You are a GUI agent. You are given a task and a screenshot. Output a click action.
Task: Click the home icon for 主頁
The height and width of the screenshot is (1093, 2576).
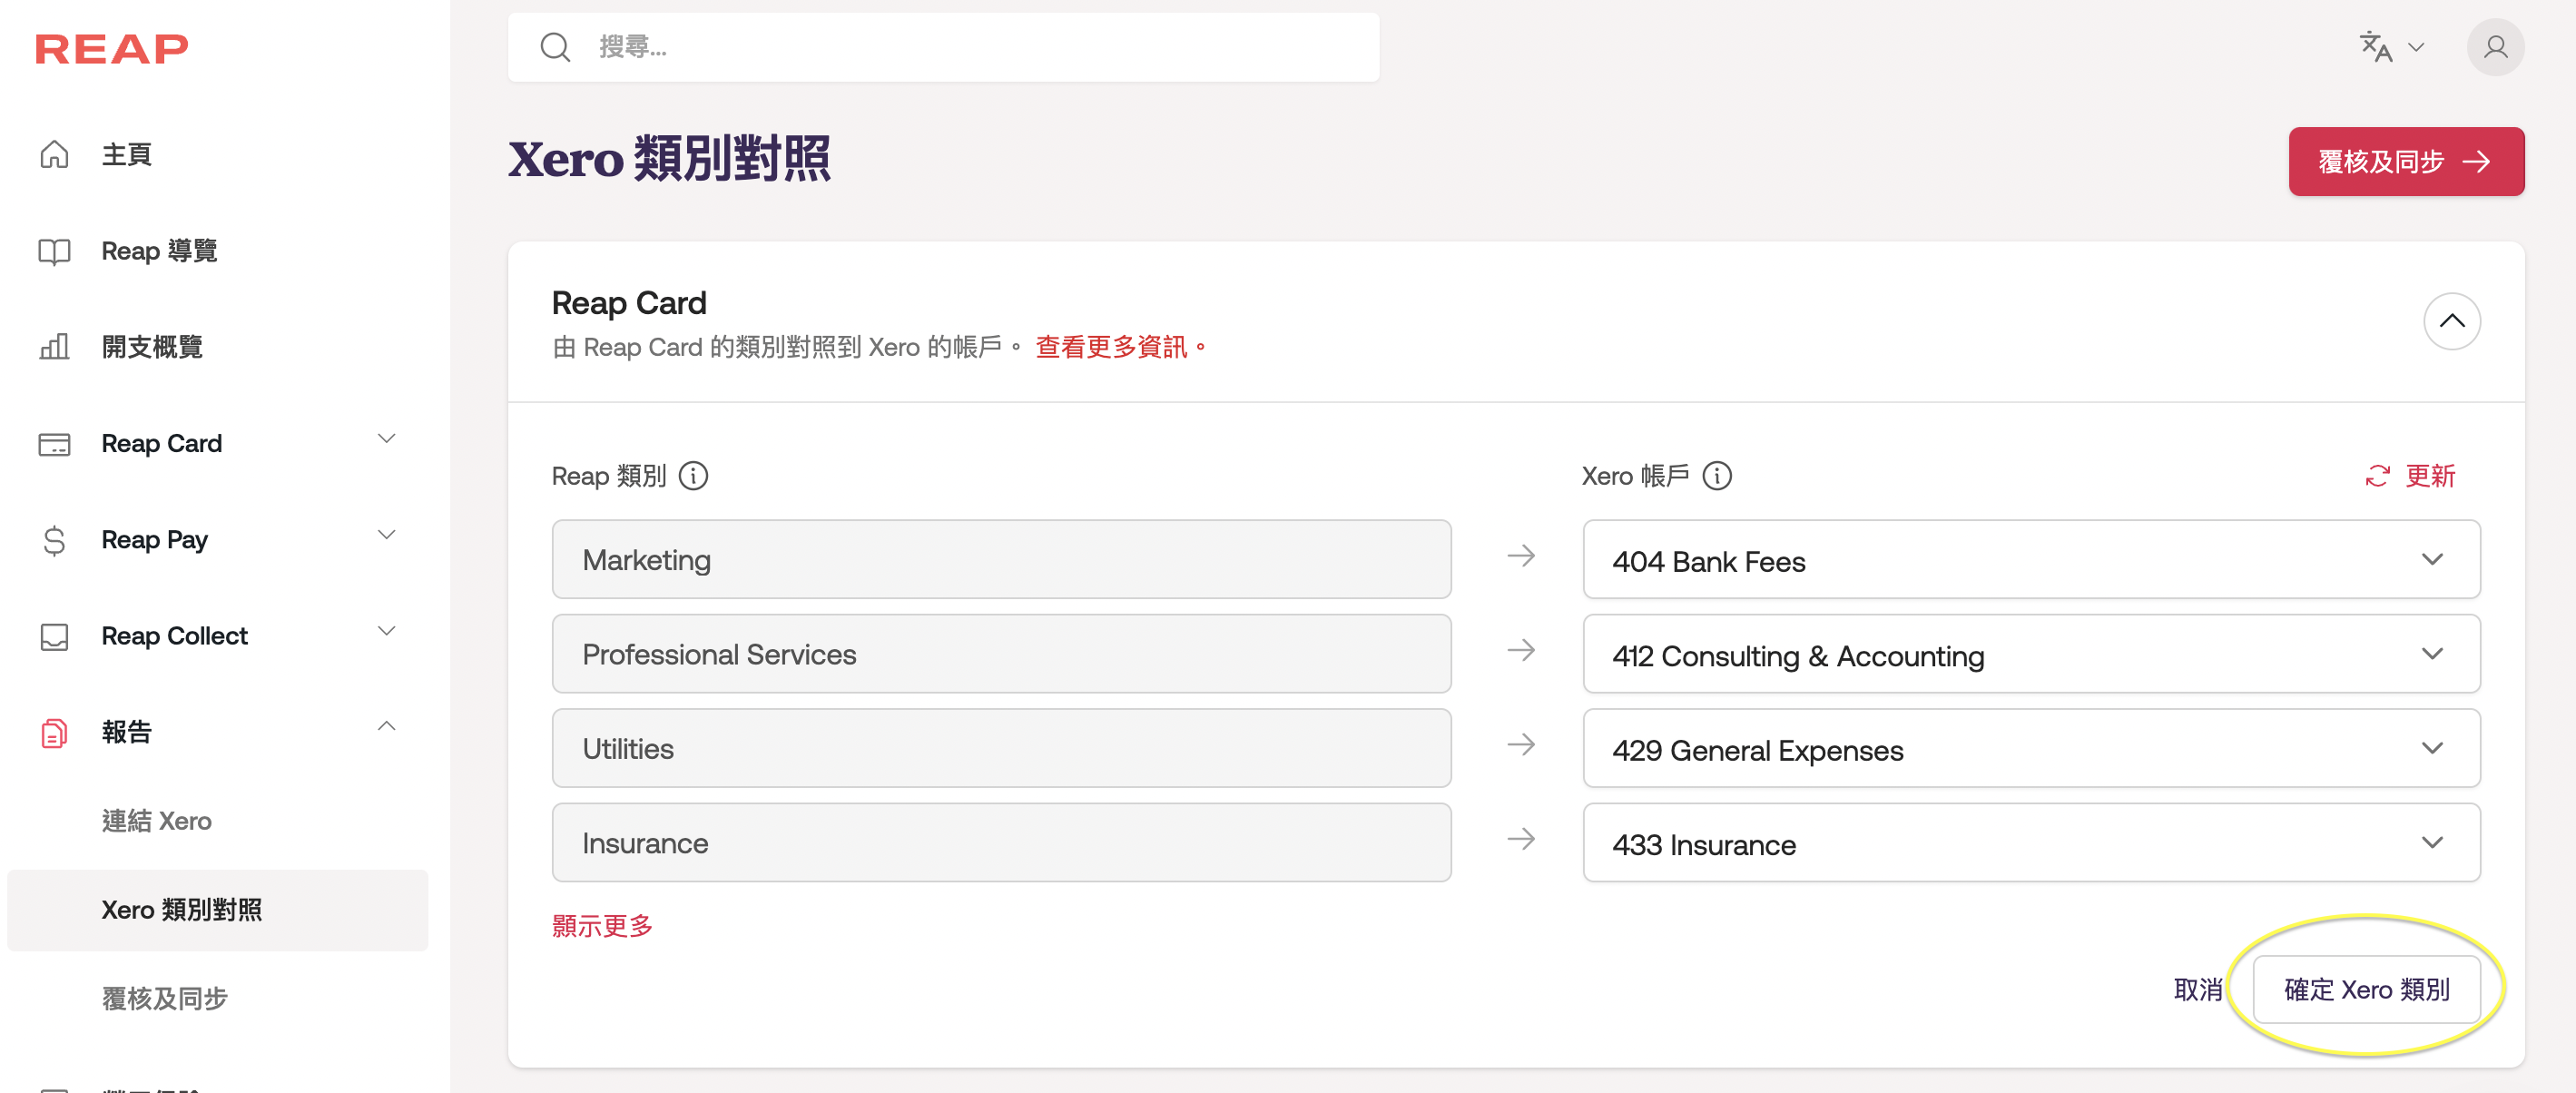pos(54,154)
